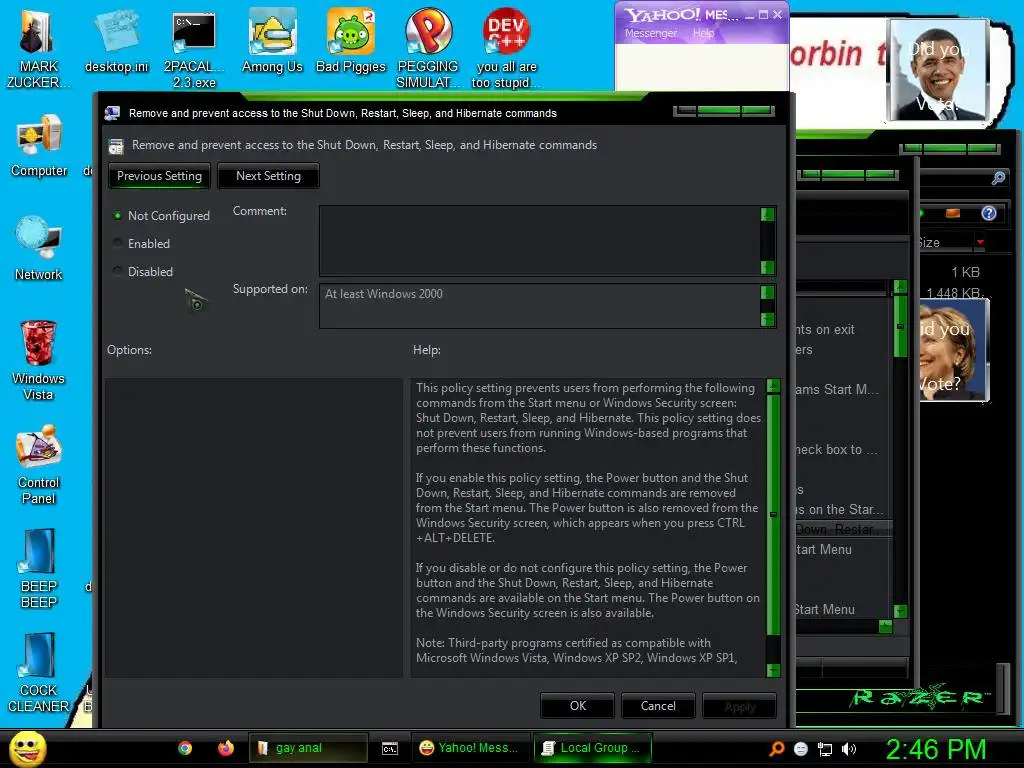The height and width of the screenshot is (768, 1024).
Task: Switch to Yahoo! Mess... taskbar window
Action: [470, 748]
